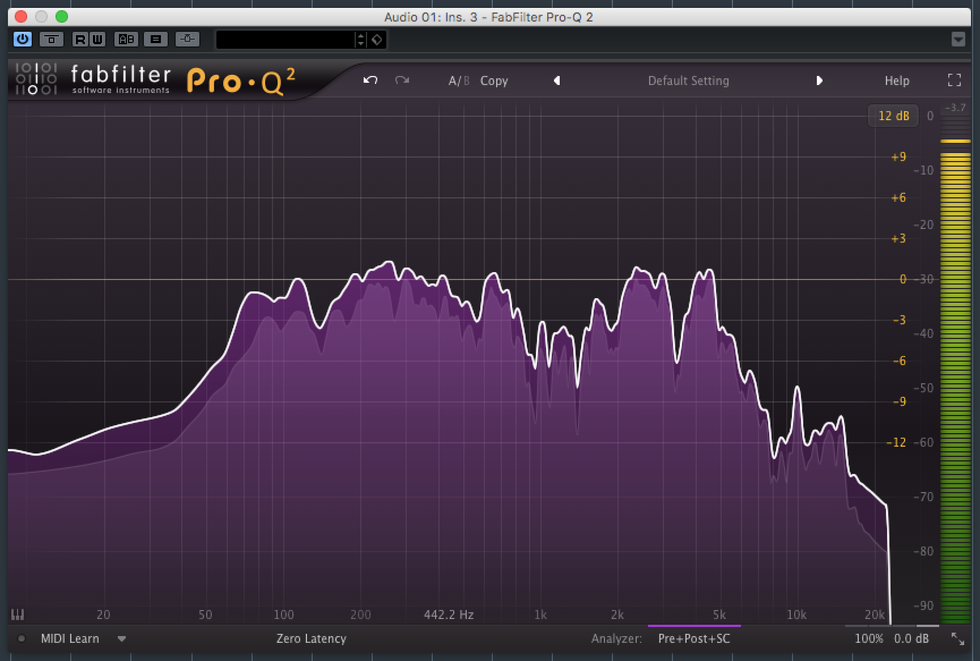
Task: Click the -12 dB scale label
Action: point(896,442)
